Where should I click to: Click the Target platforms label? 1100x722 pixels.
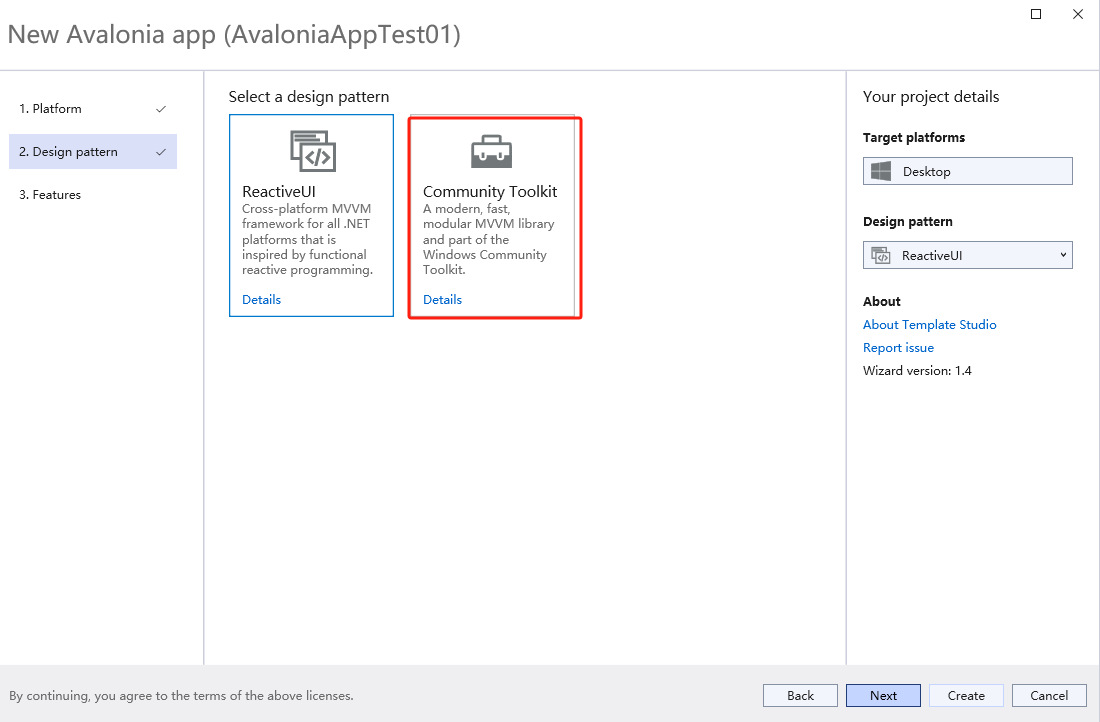tap(913, 138)
